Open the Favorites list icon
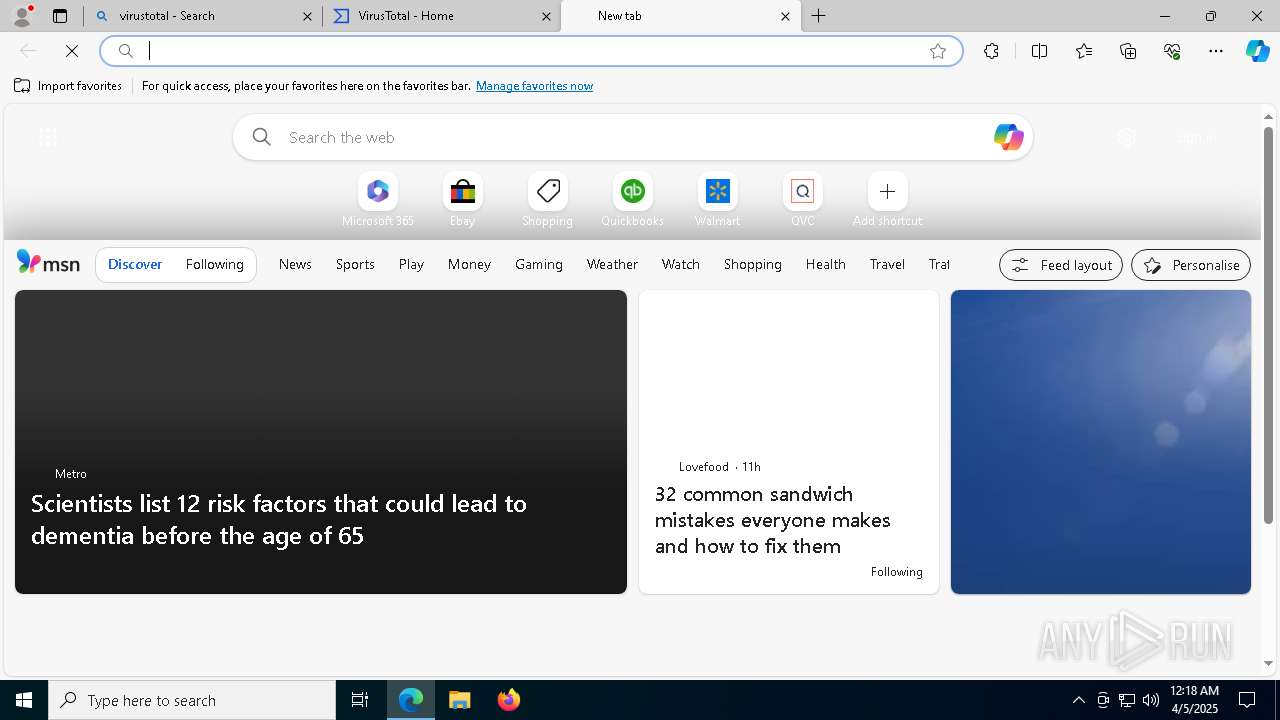 pyautogui.click(x=1084, y=51)
